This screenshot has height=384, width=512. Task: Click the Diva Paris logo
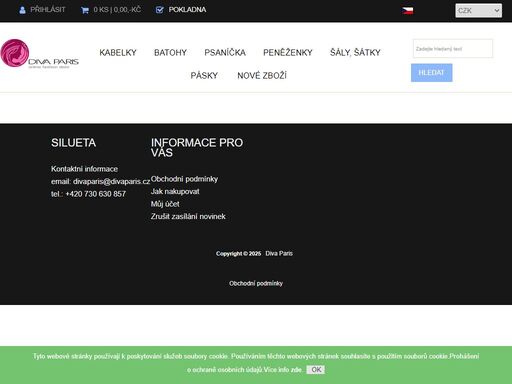(x=39, y=54)
